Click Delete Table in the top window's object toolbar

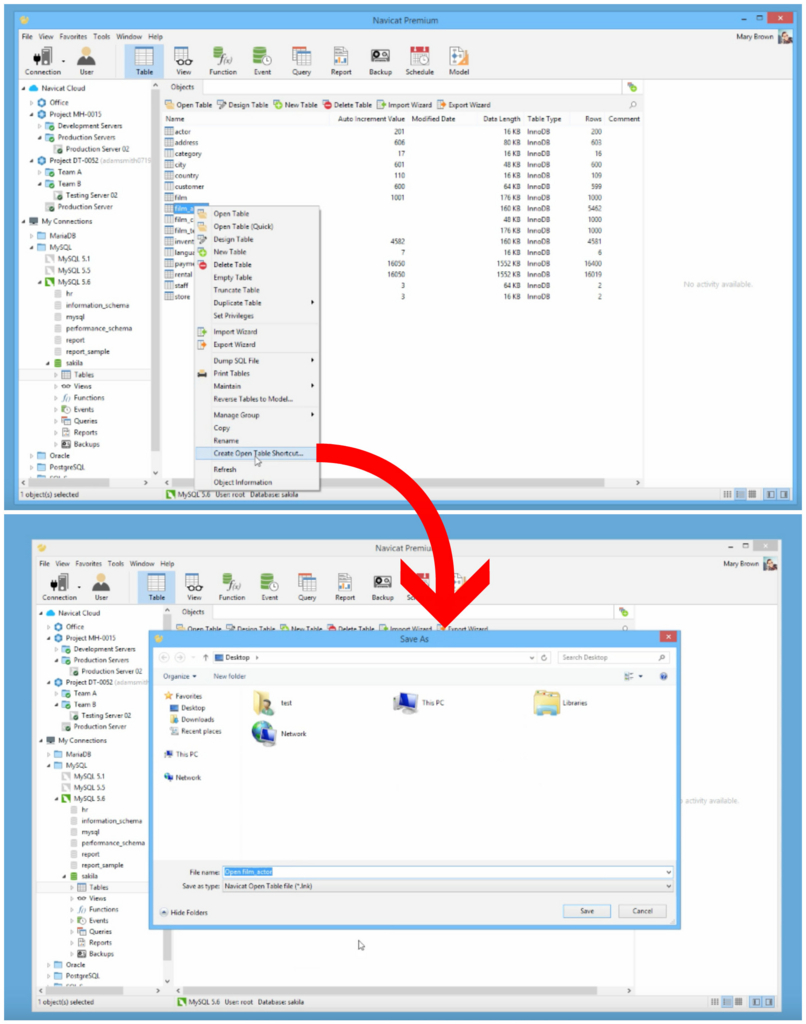[347, 104]
